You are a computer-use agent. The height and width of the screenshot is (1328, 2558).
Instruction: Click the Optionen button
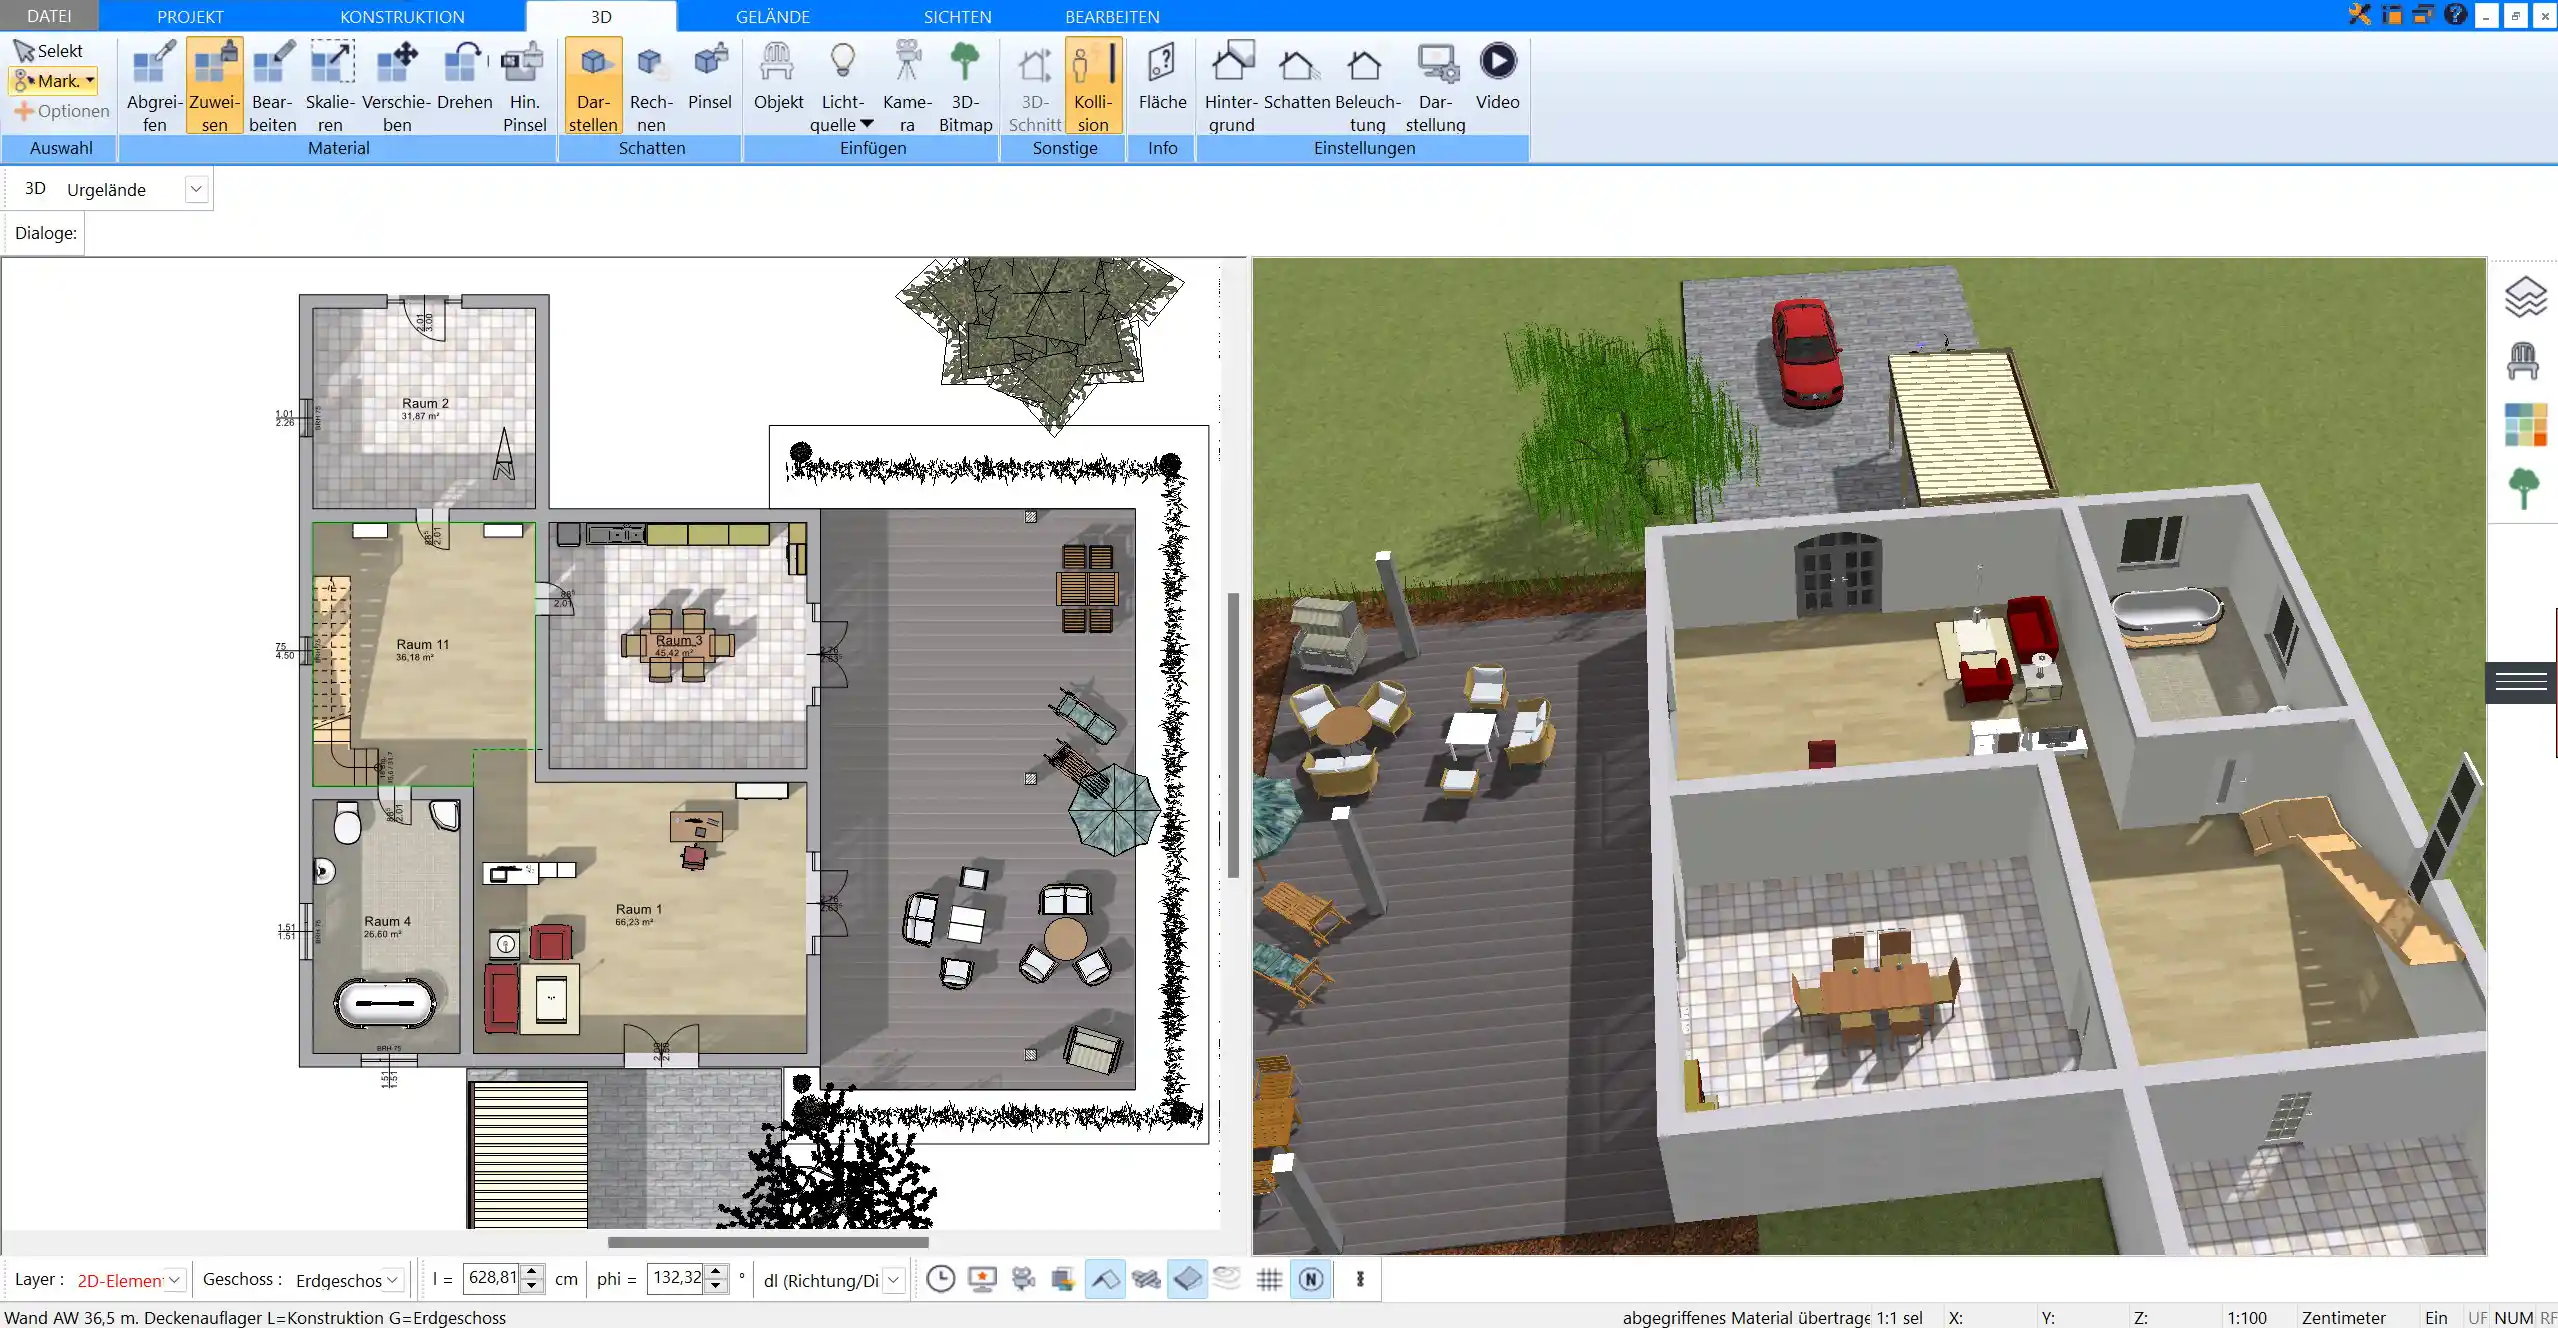(61, 111)
